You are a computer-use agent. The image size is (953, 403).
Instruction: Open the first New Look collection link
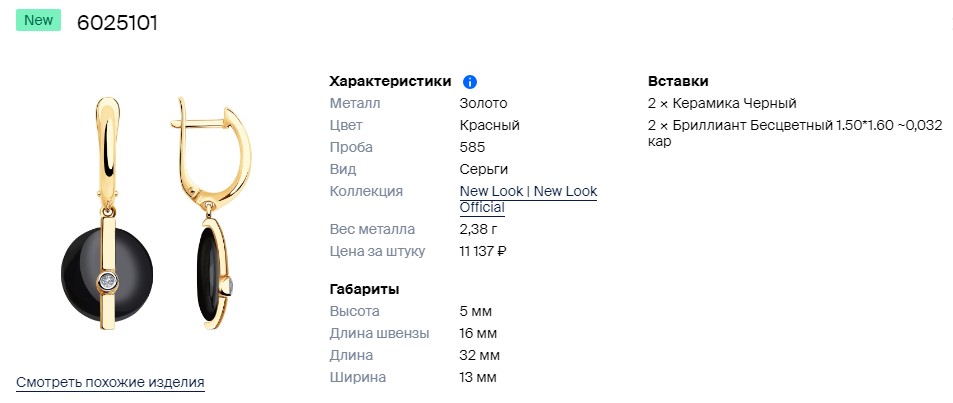[x=492, y=191]
